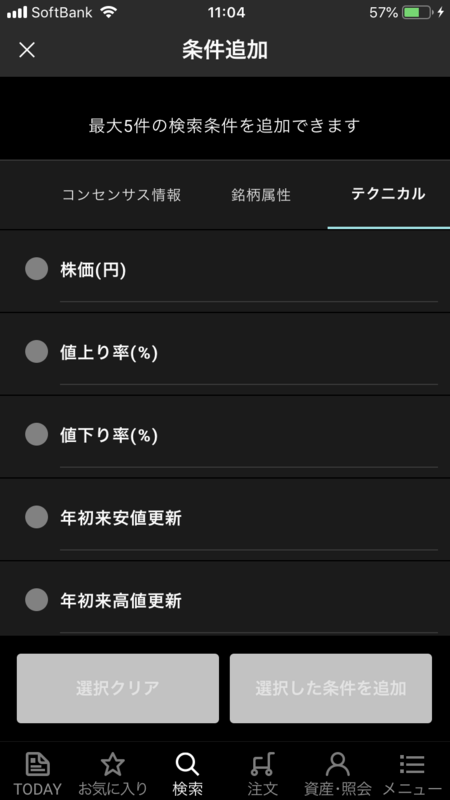Select the 年初来高値更新 radio button

[x=37, y=599]
